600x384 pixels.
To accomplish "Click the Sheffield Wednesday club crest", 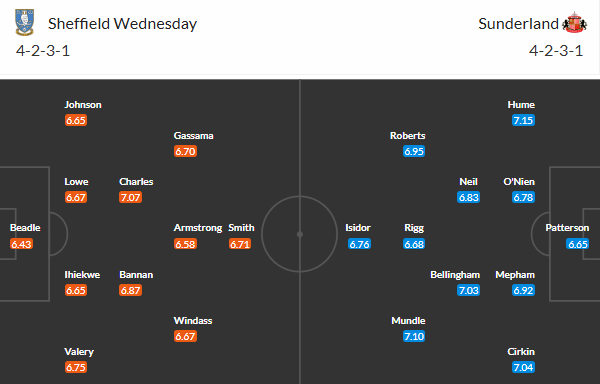I will (24, 23).
